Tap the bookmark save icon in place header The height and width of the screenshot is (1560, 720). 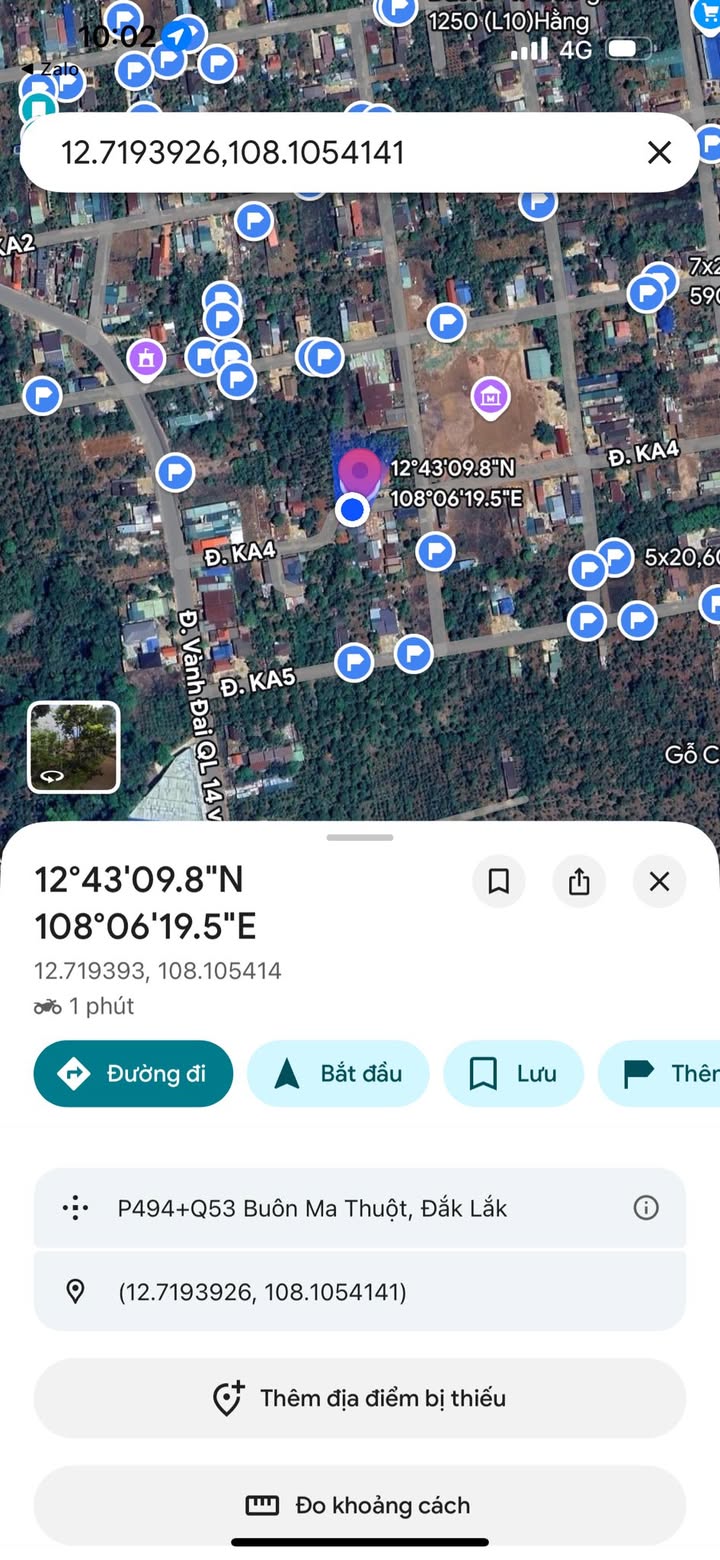tap(499, 881)
